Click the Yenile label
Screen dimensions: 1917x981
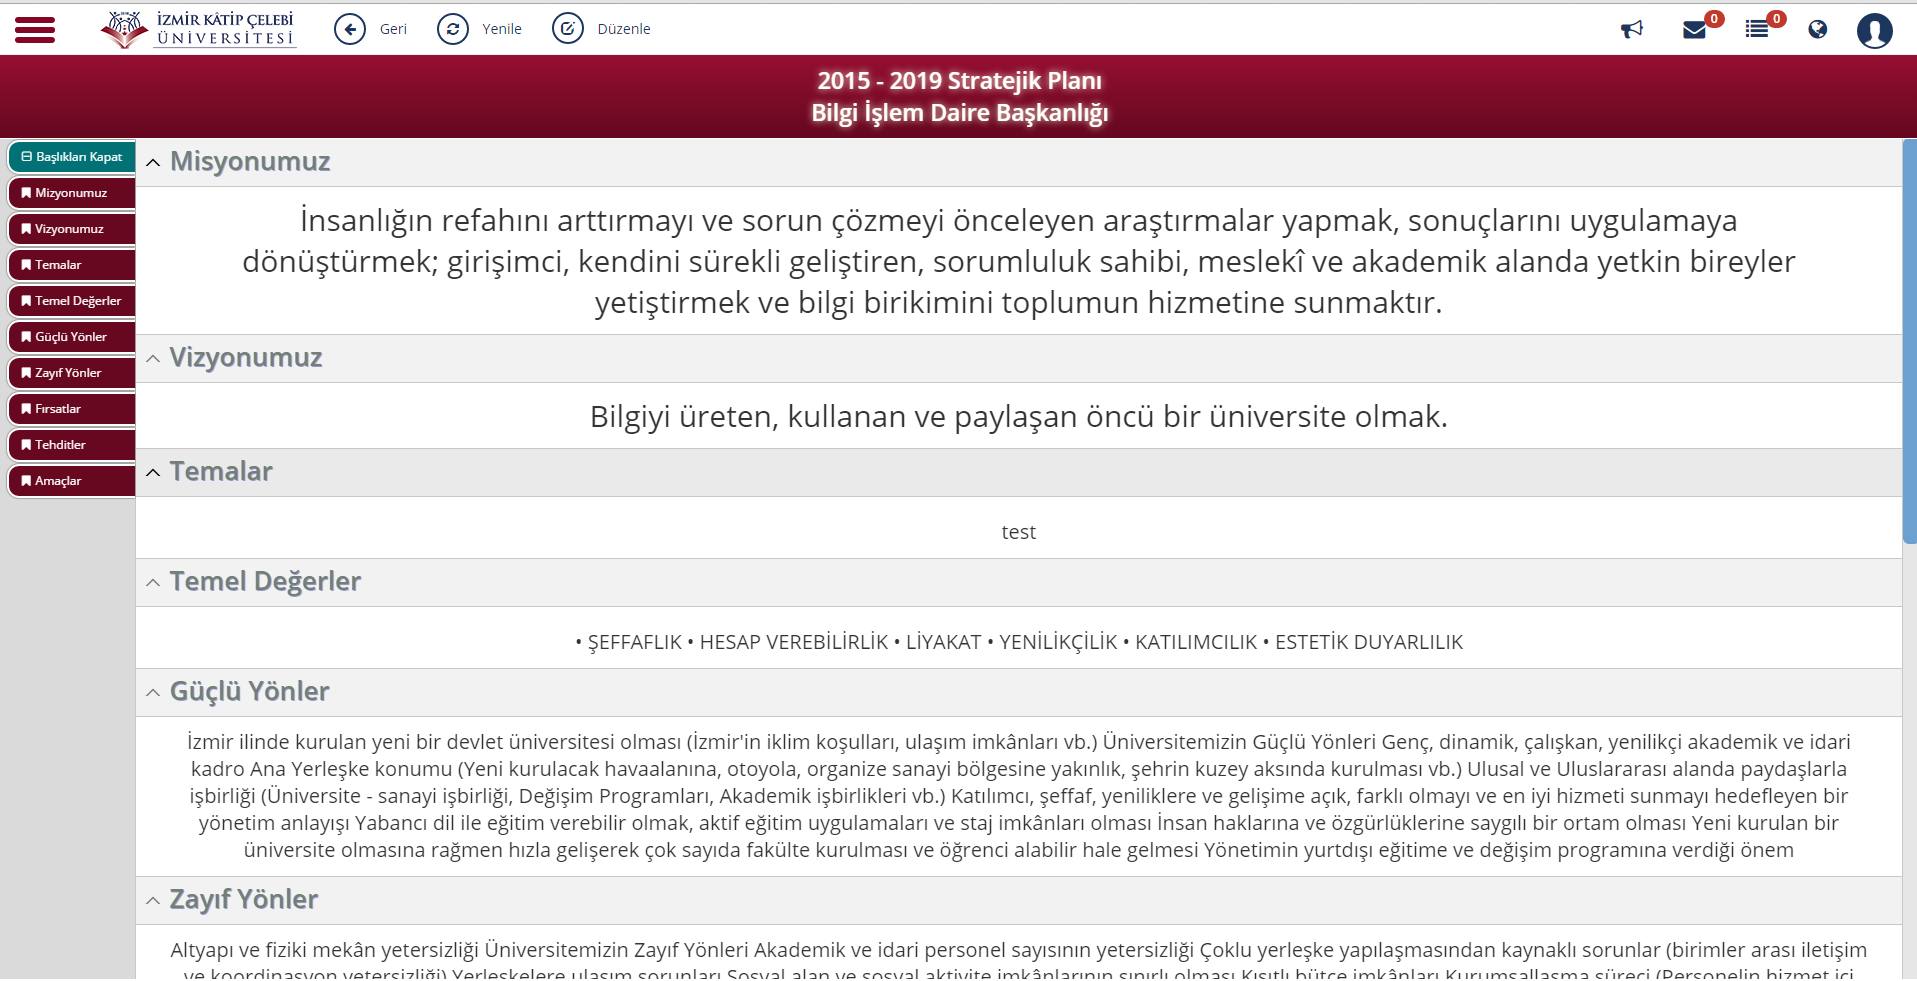(502, 29)
